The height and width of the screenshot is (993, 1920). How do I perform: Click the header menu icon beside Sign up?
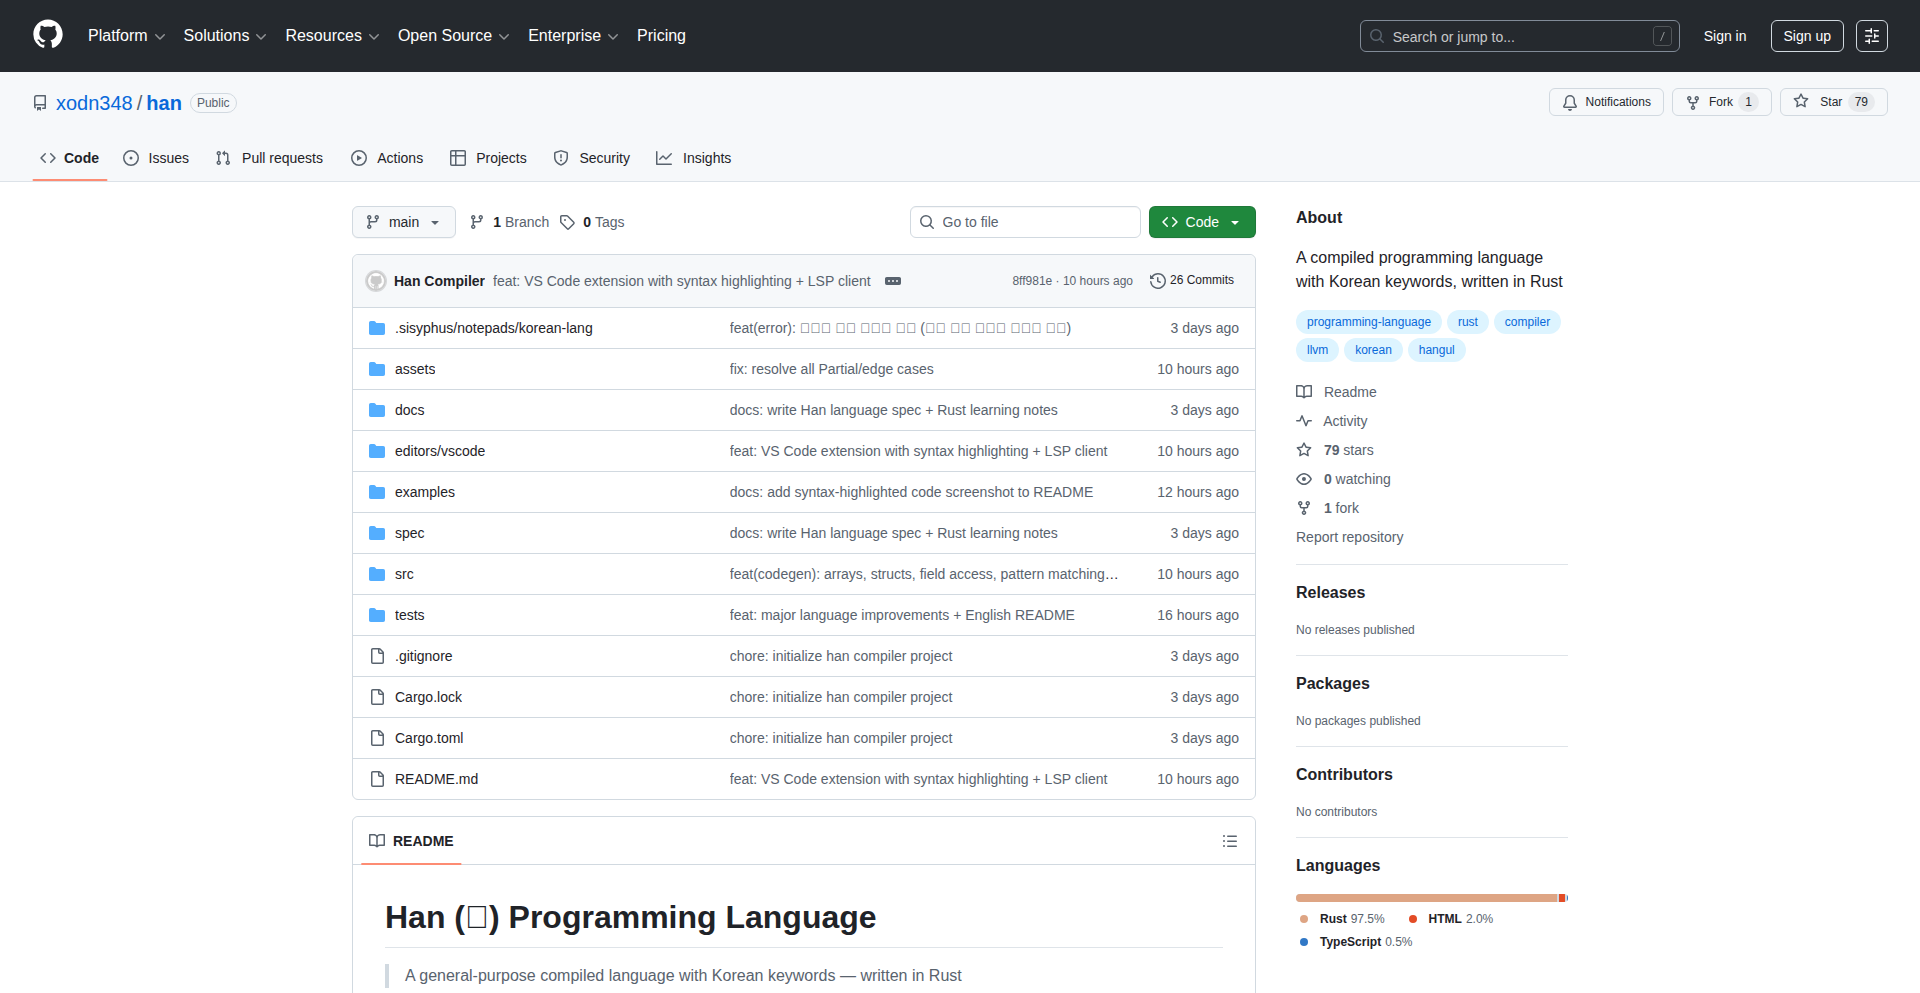coord(1871,36)
